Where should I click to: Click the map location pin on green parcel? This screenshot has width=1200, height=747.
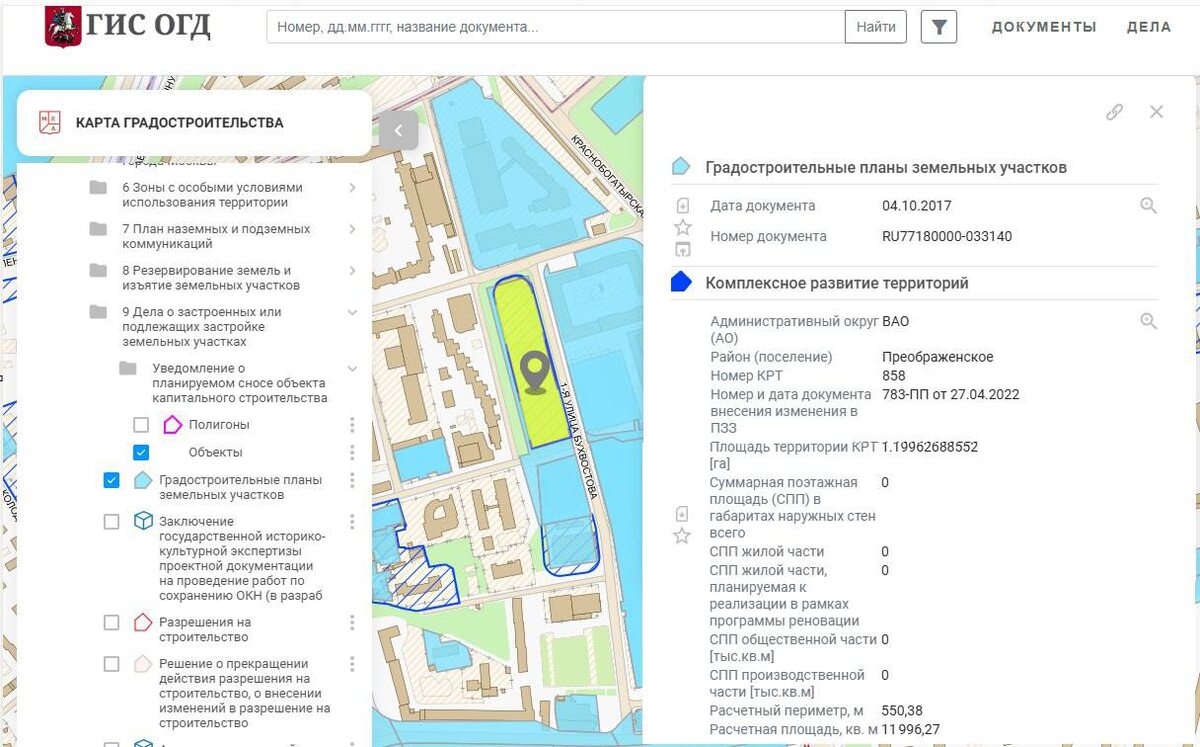pyautogui.click(x=537, y=373)
